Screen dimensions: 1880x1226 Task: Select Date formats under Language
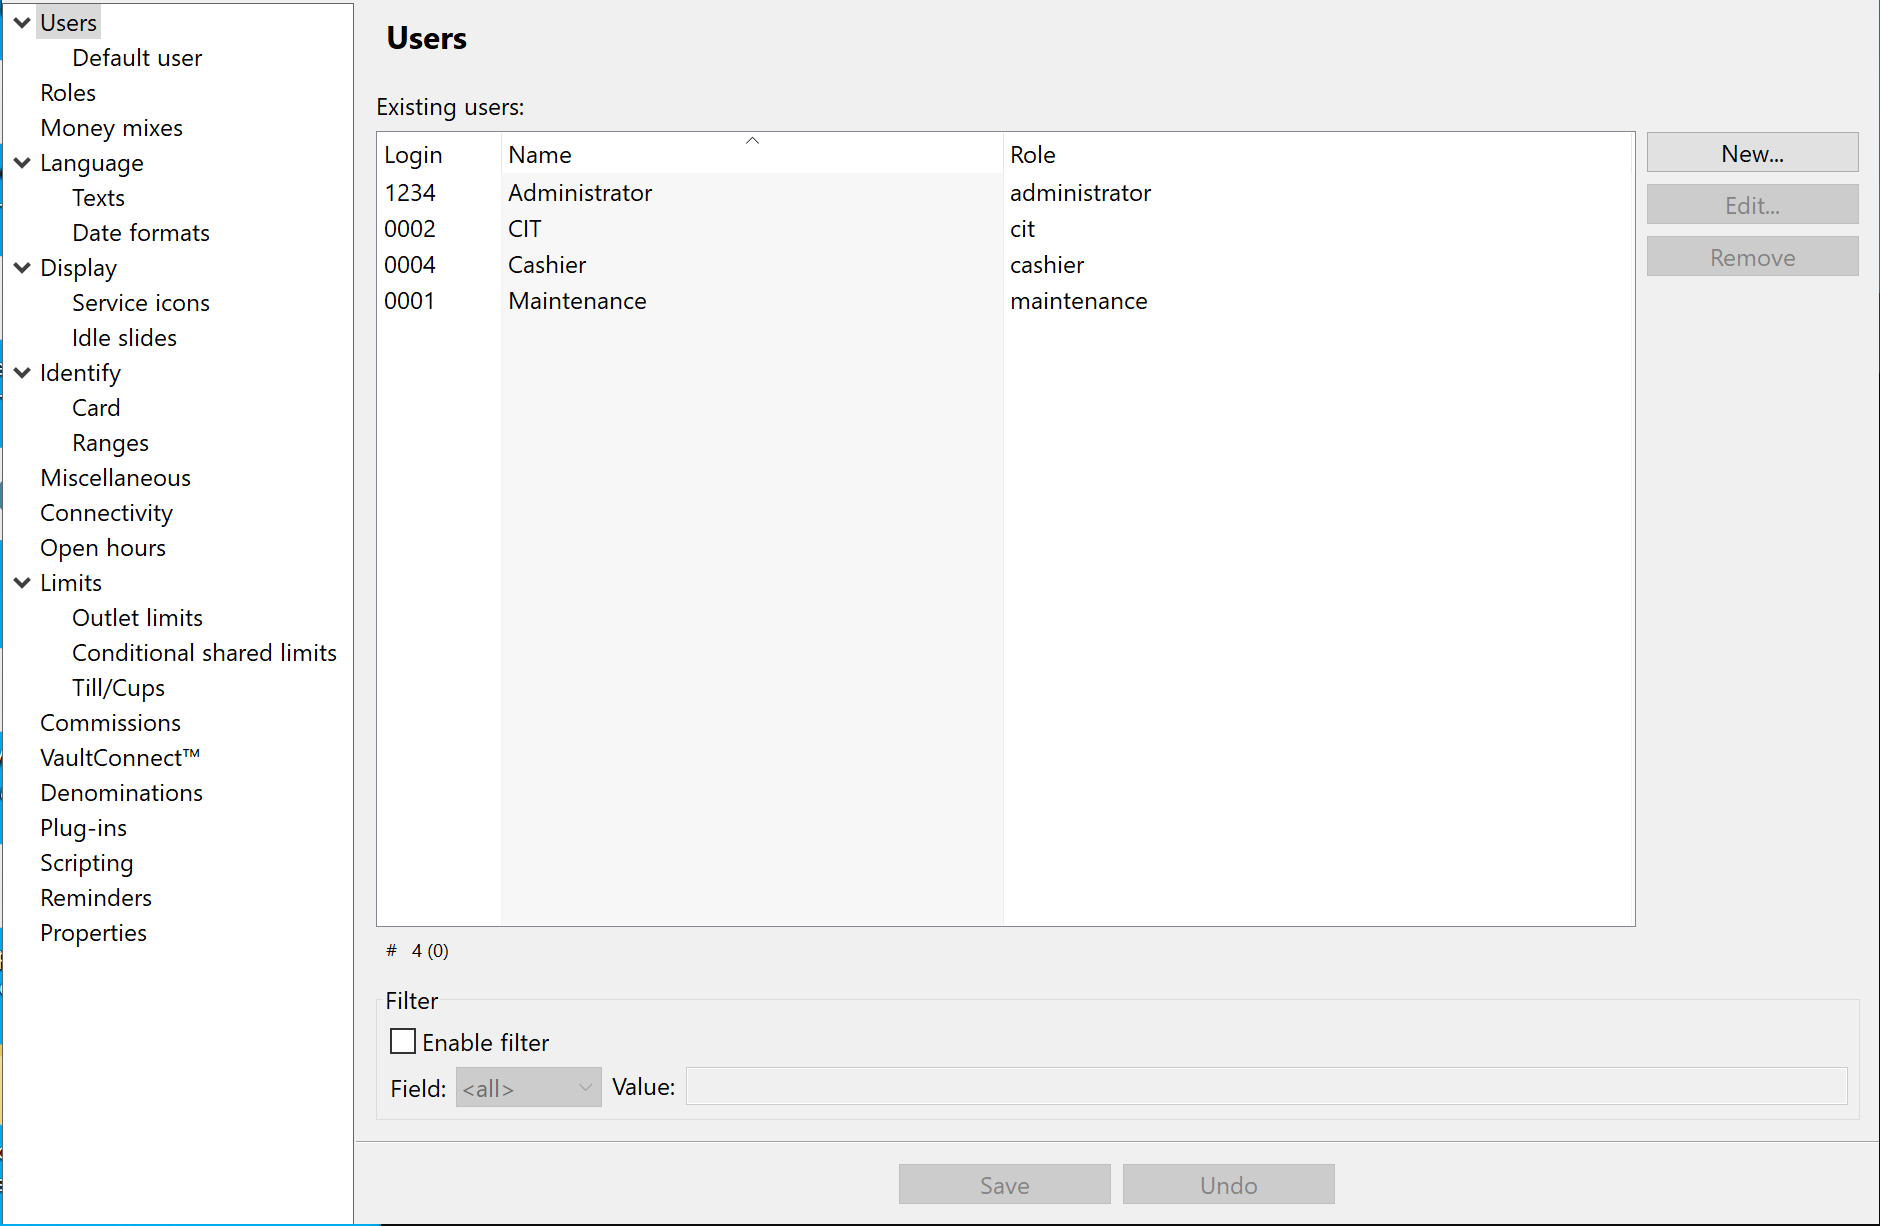pos(140,232)
